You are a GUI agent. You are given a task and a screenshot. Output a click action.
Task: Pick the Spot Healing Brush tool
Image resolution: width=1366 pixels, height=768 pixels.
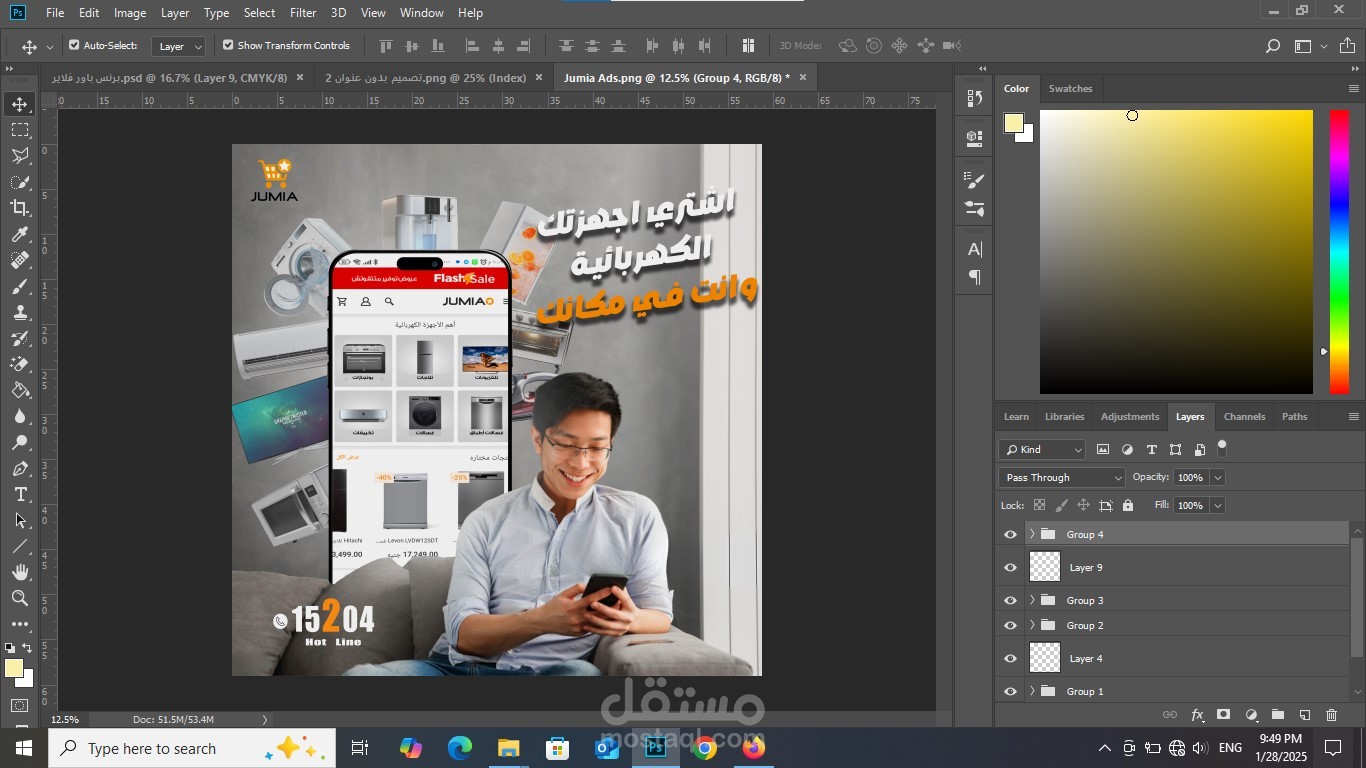pyautogui.click(x=19, y=260)
